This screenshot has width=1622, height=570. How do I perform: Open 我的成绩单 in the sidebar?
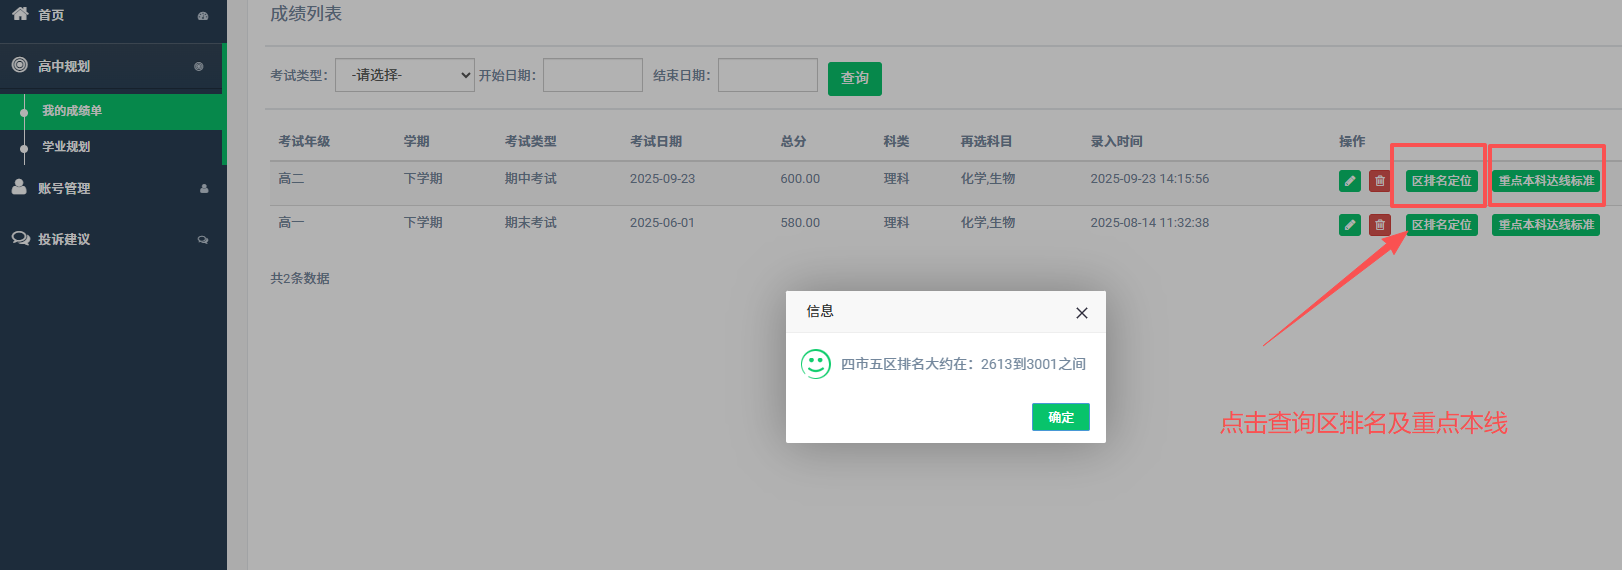(x=72, y=111)
